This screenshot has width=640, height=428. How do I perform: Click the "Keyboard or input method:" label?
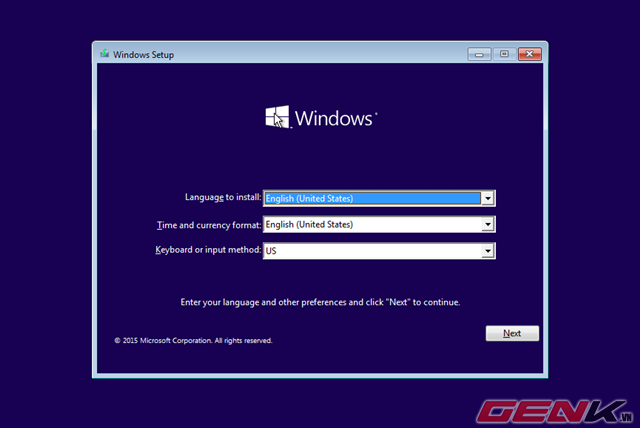tap(208, 250)
